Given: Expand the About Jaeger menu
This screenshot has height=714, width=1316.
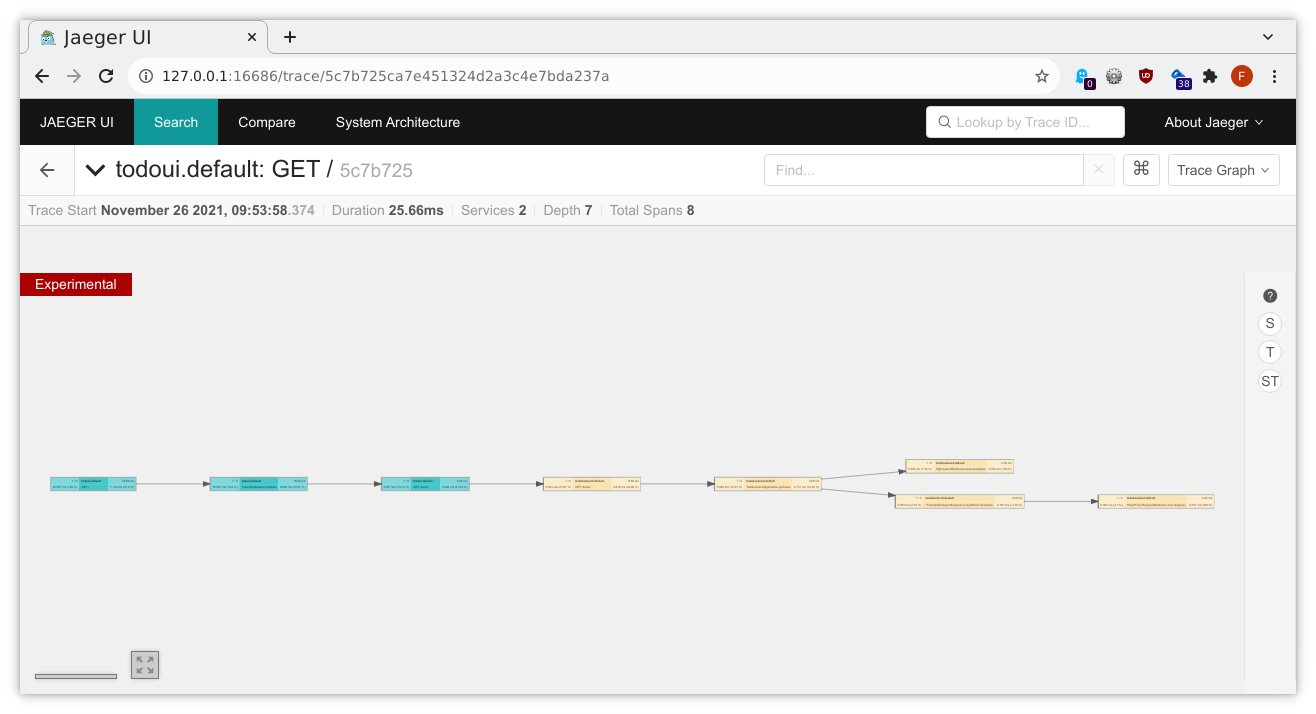Looking at the screenshot, I should click(1213, 122).
